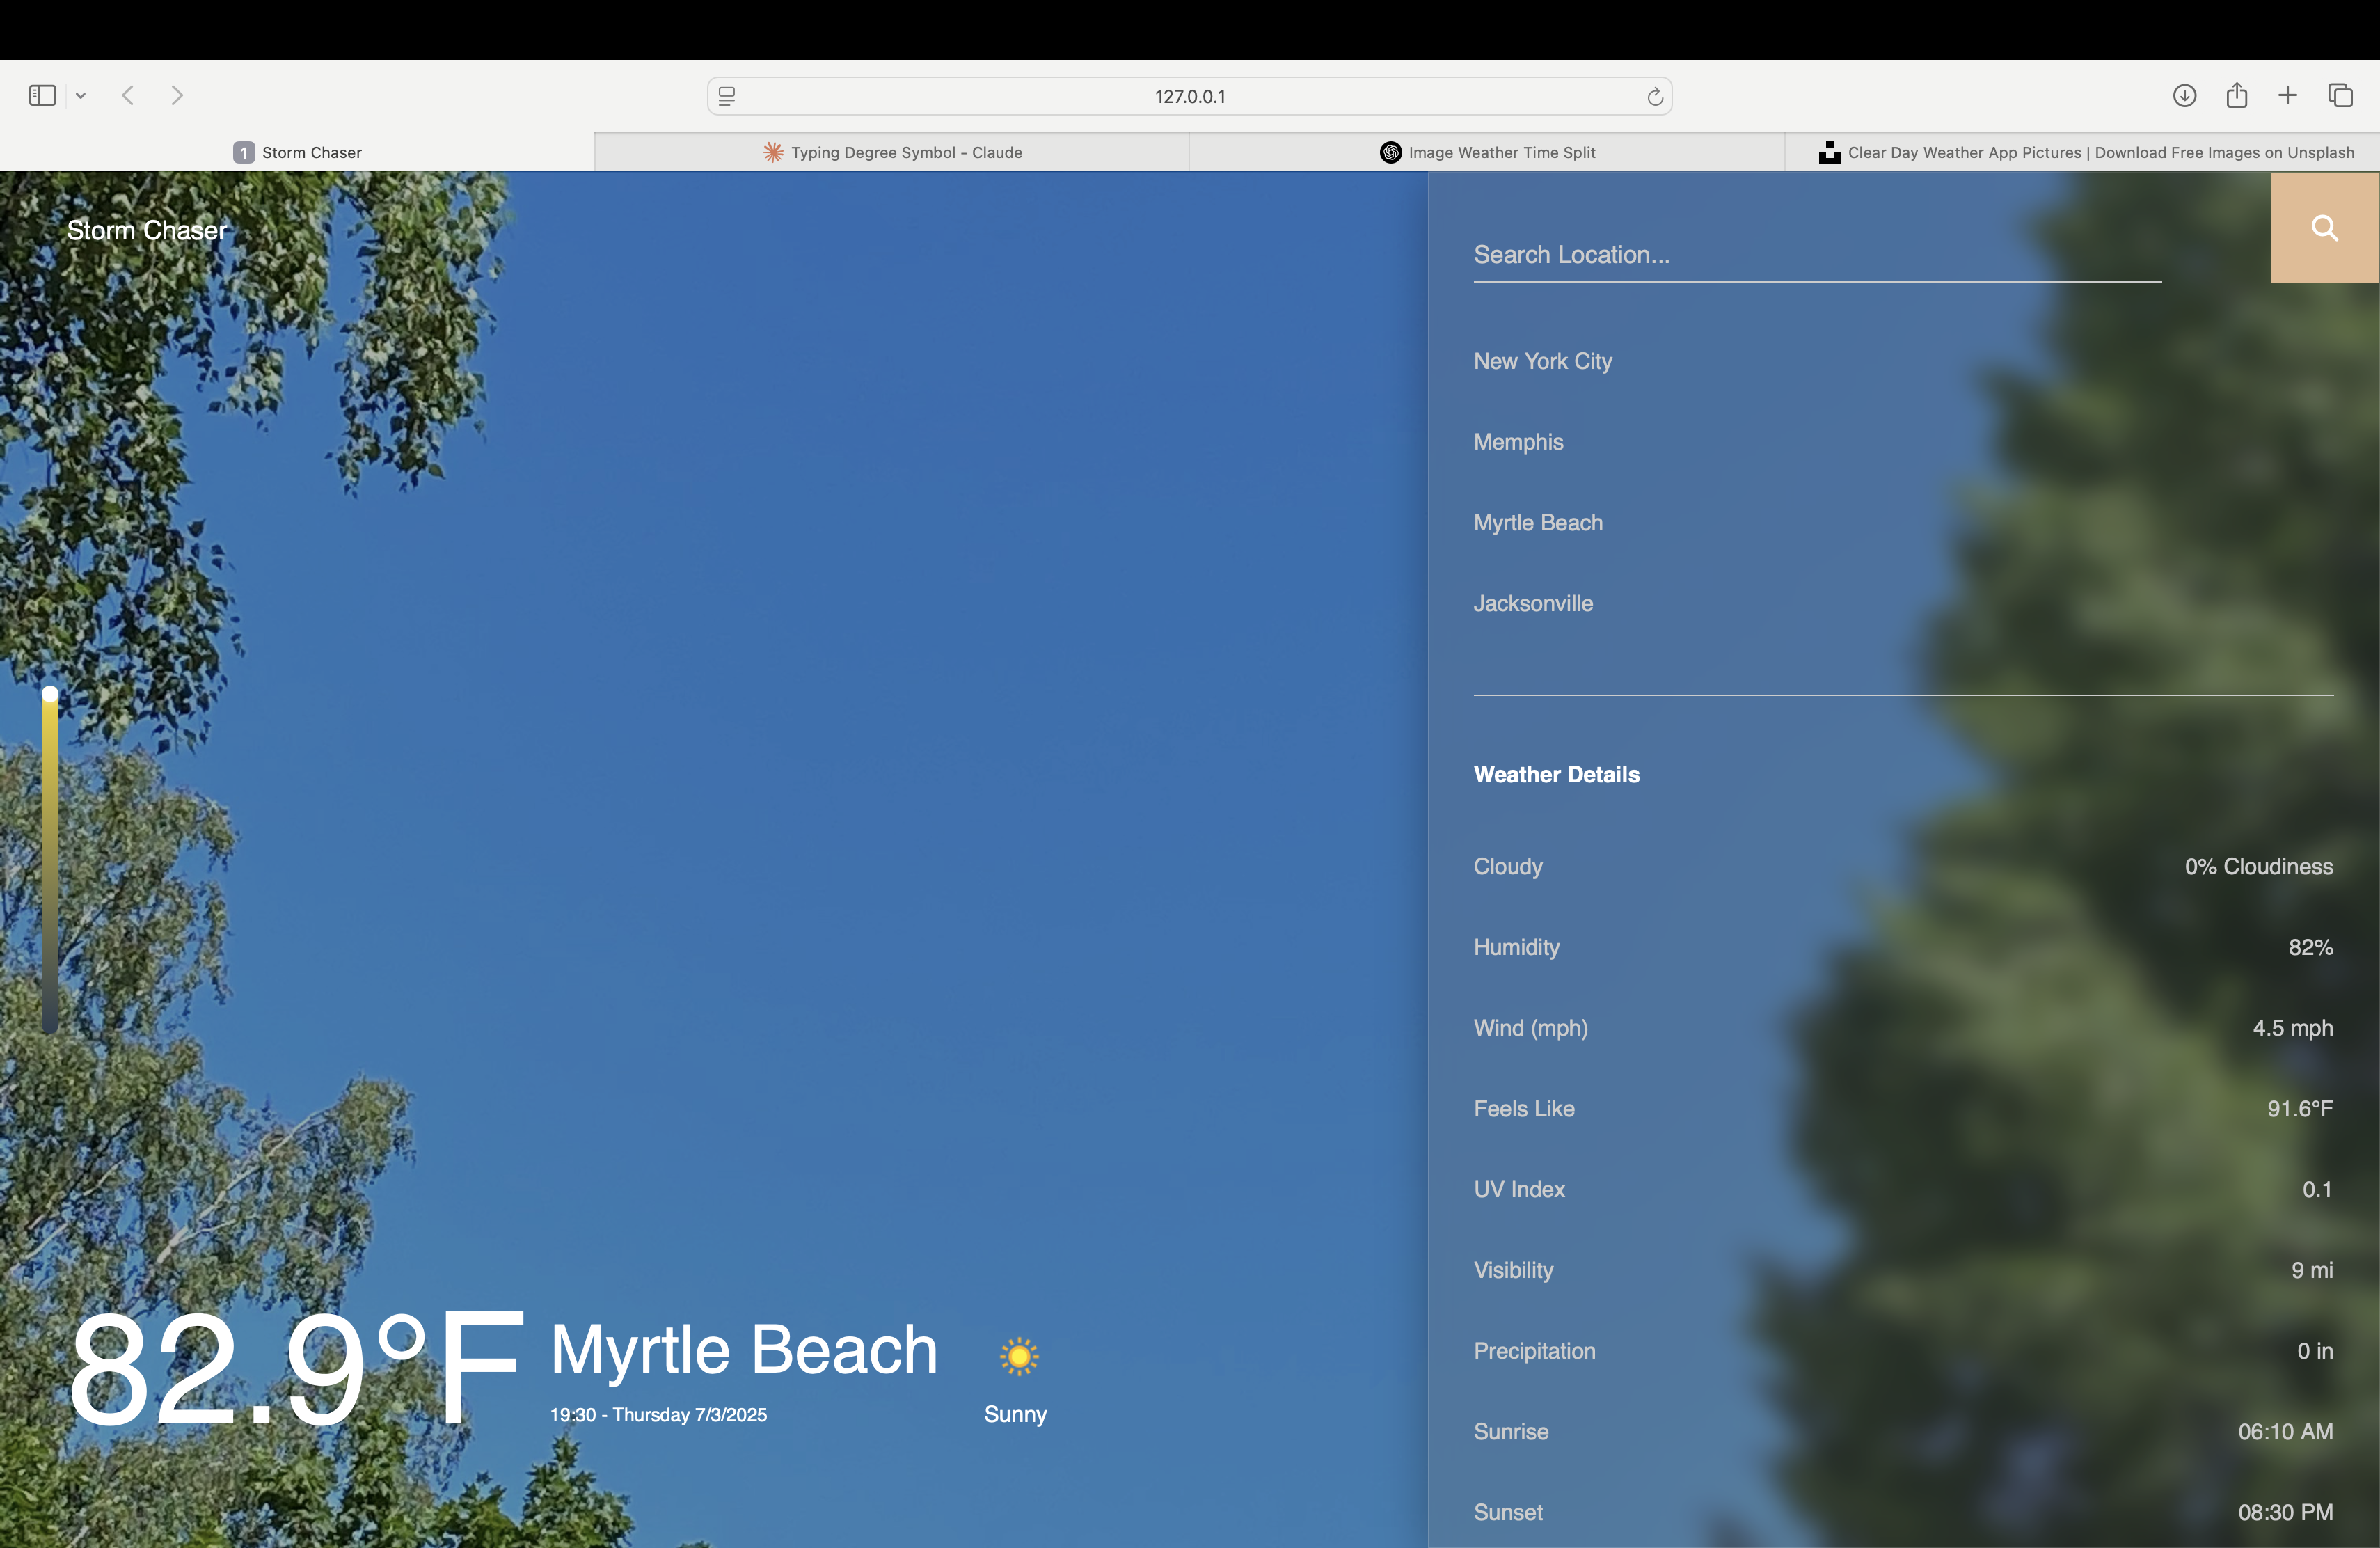2380x1548 pixels.
Task: Click the 82.9°F temperature reading
Action: click(296, 1368)
